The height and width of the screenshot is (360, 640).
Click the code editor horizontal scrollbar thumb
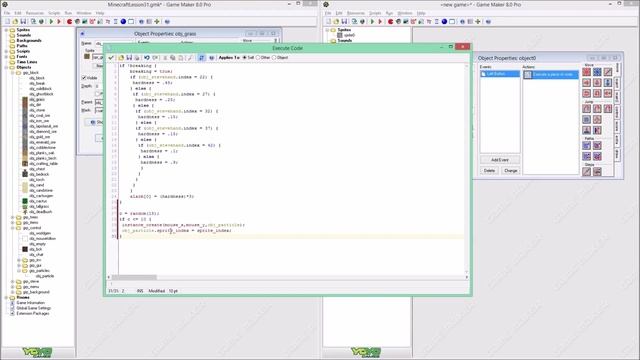click(x=134, y=278)
